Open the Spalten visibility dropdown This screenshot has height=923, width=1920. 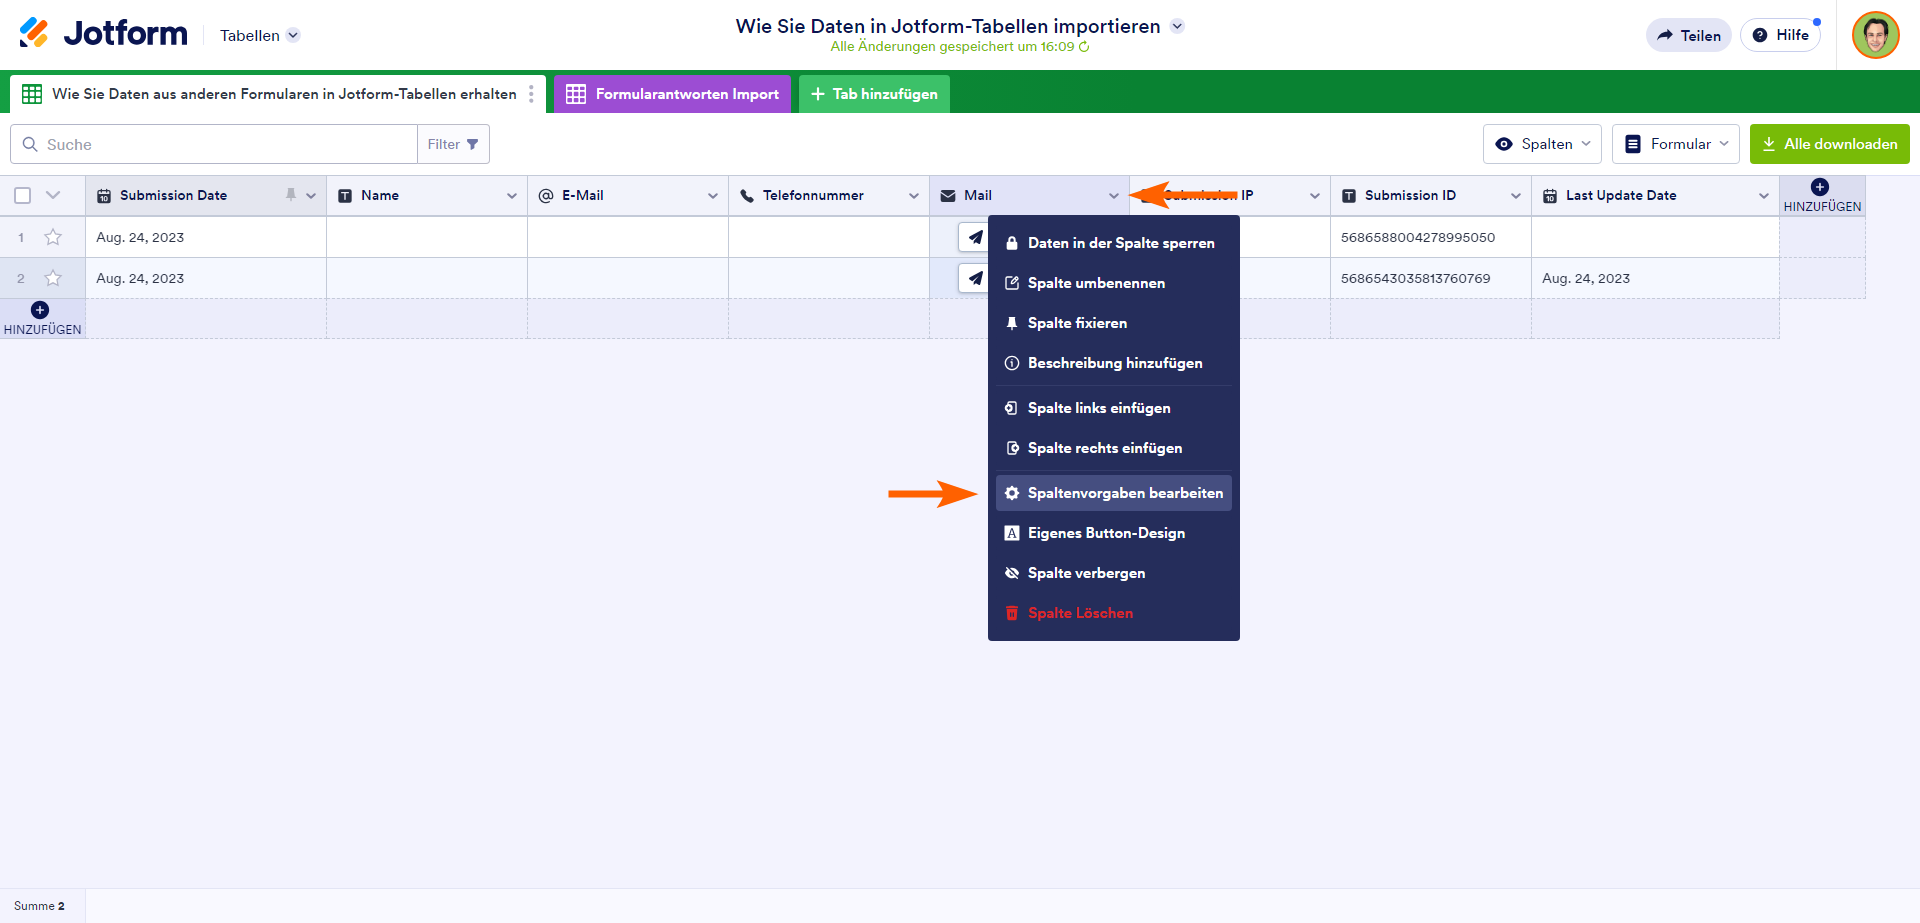1542,144
